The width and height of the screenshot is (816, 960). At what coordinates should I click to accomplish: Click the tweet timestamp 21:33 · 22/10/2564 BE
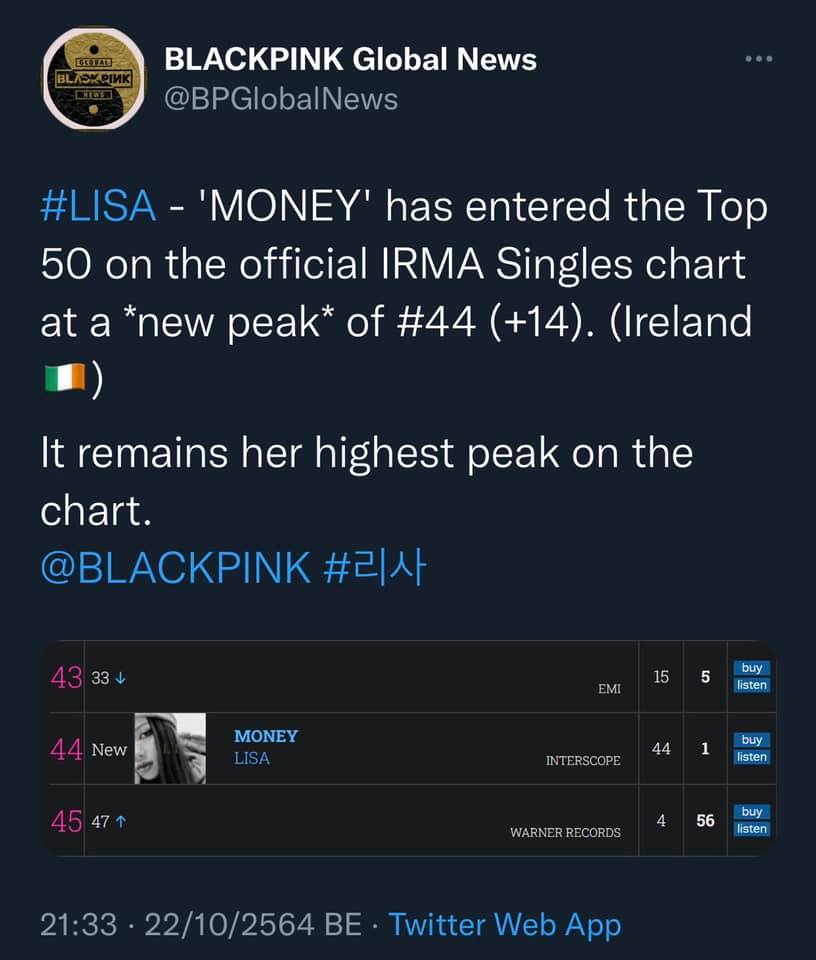tap(201, 924)
